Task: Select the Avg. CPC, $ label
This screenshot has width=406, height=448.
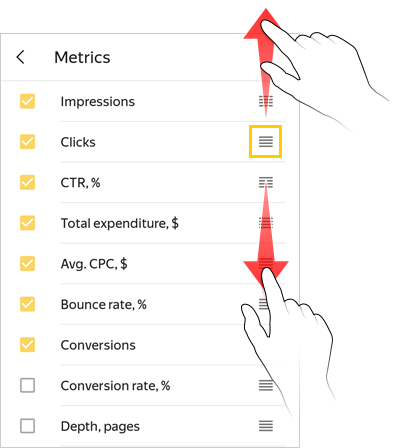Action: (94, 264)
